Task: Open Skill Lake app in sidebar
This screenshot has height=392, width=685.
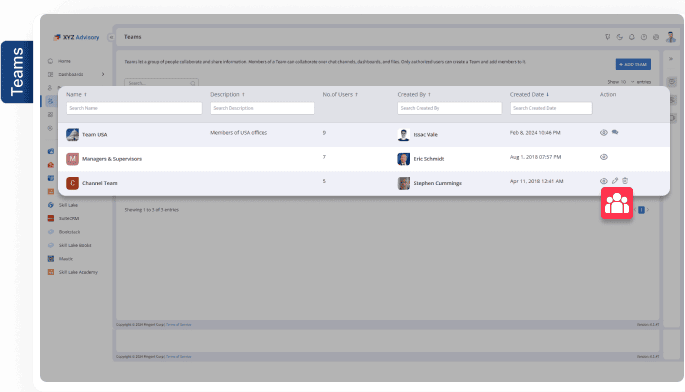Action: (68, 205)
